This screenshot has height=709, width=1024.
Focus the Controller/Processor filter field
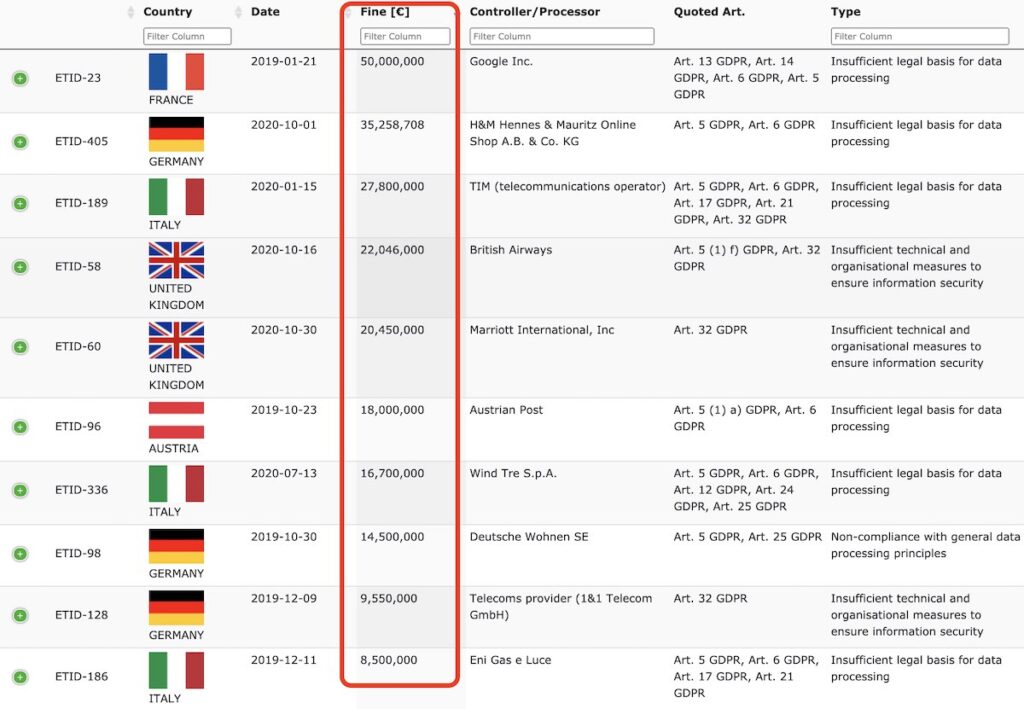tap(562, 37)
